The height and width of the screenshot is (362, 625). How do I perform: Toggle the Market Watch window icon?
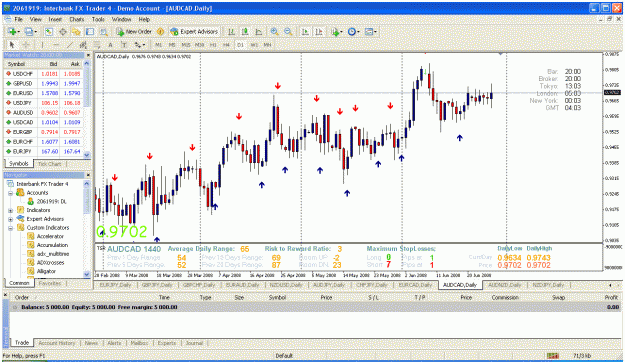click(49, 31)
